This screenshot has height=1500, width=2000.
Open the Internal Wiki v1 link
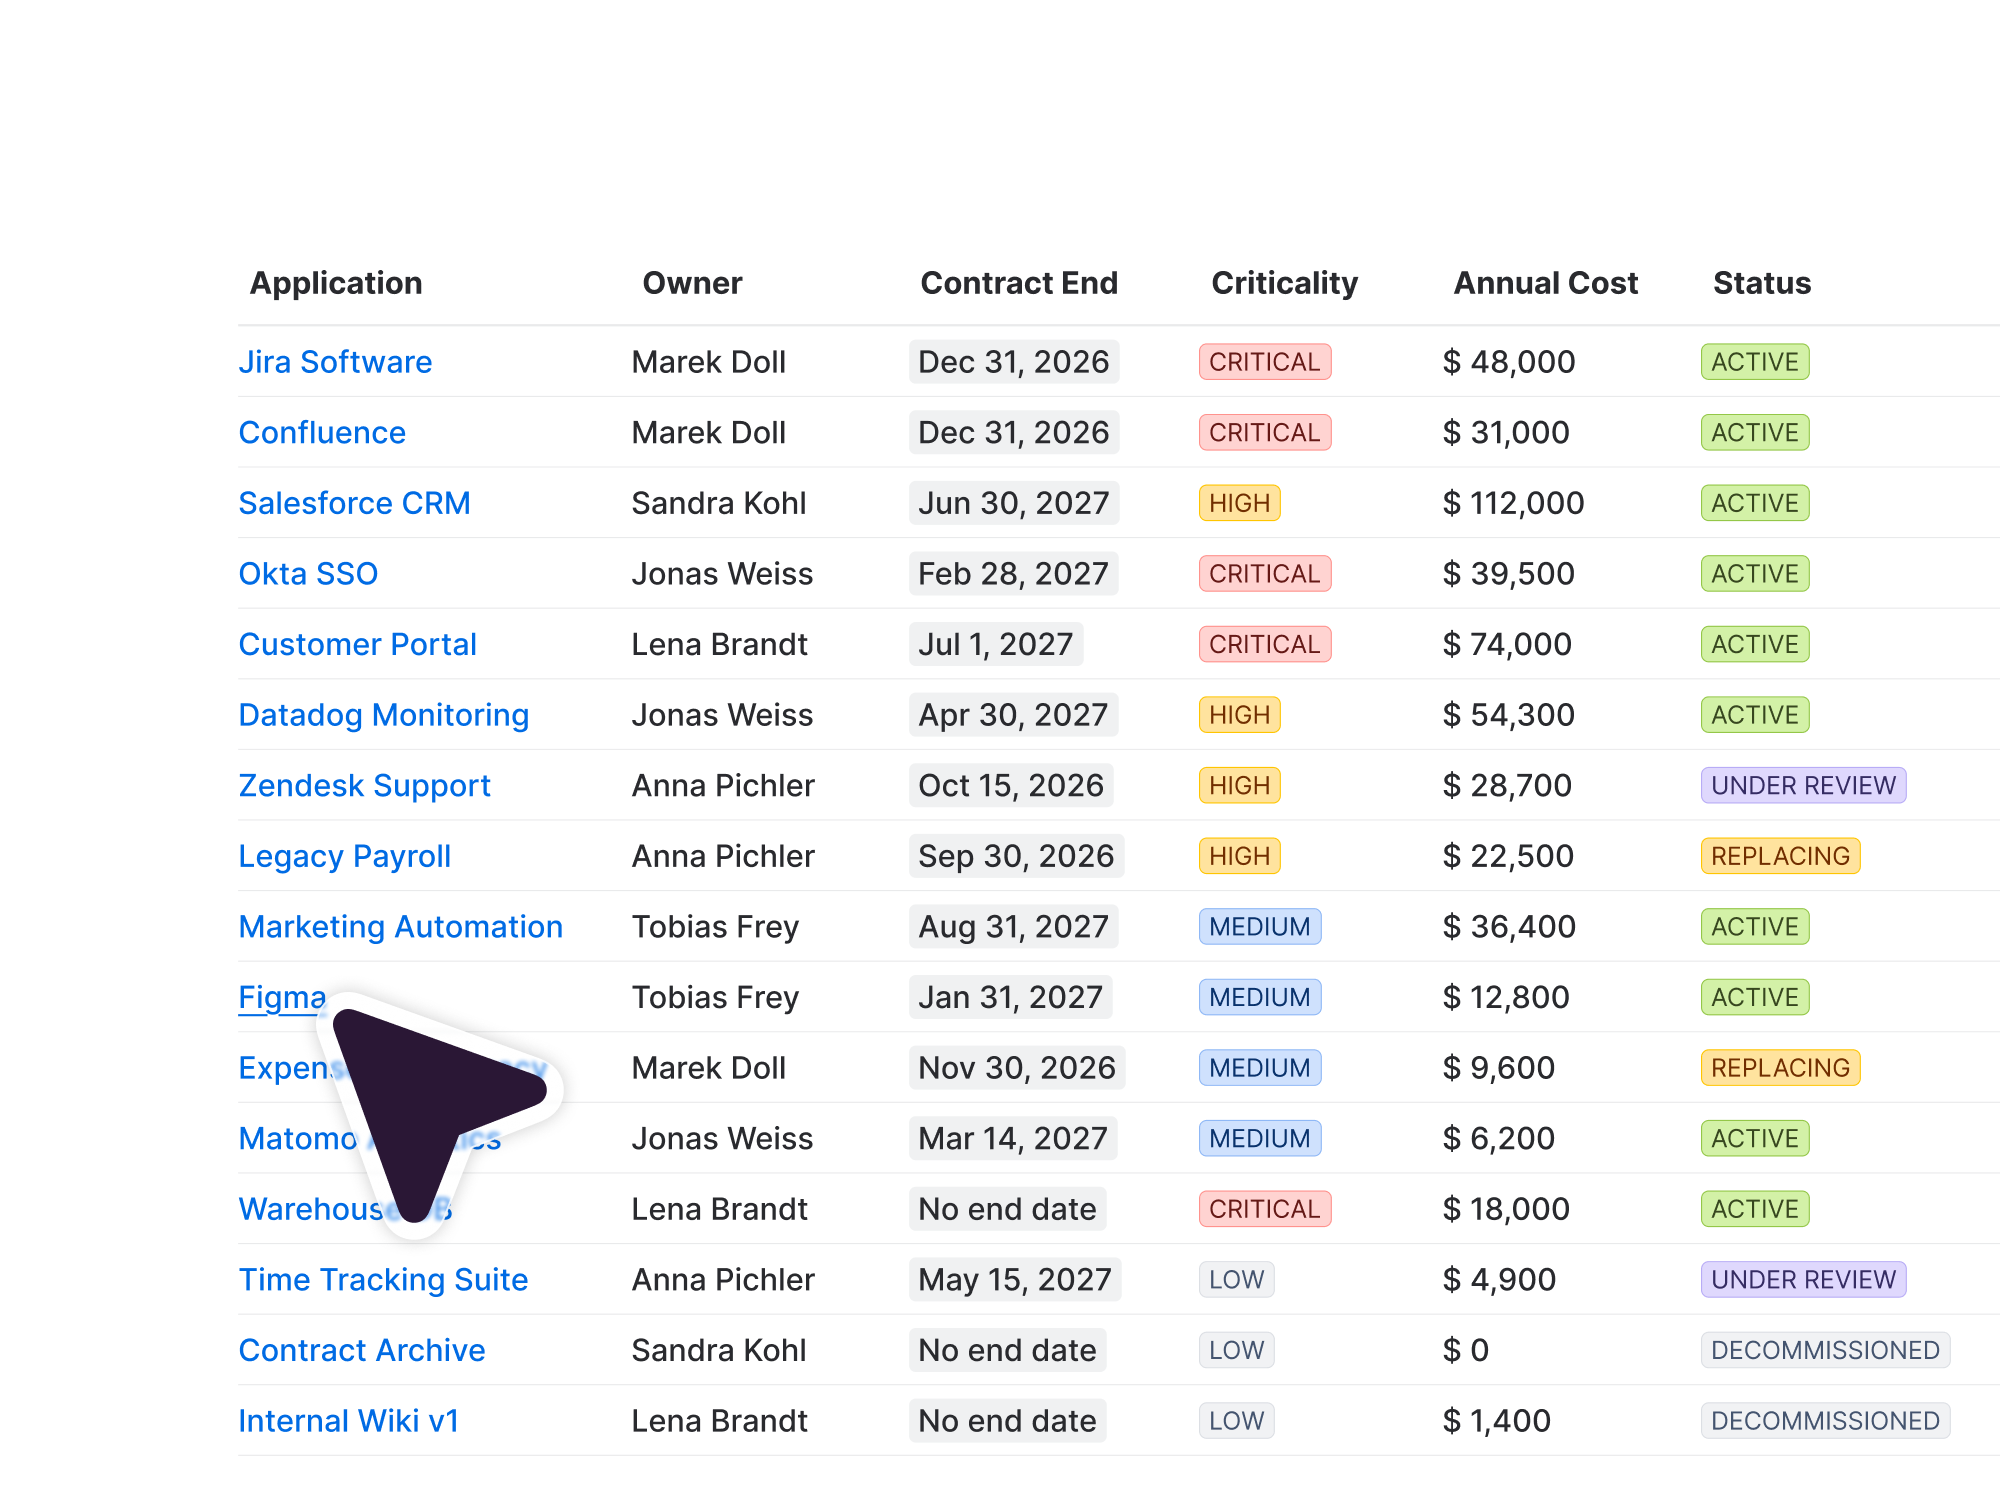click(x=348, y=1421)
